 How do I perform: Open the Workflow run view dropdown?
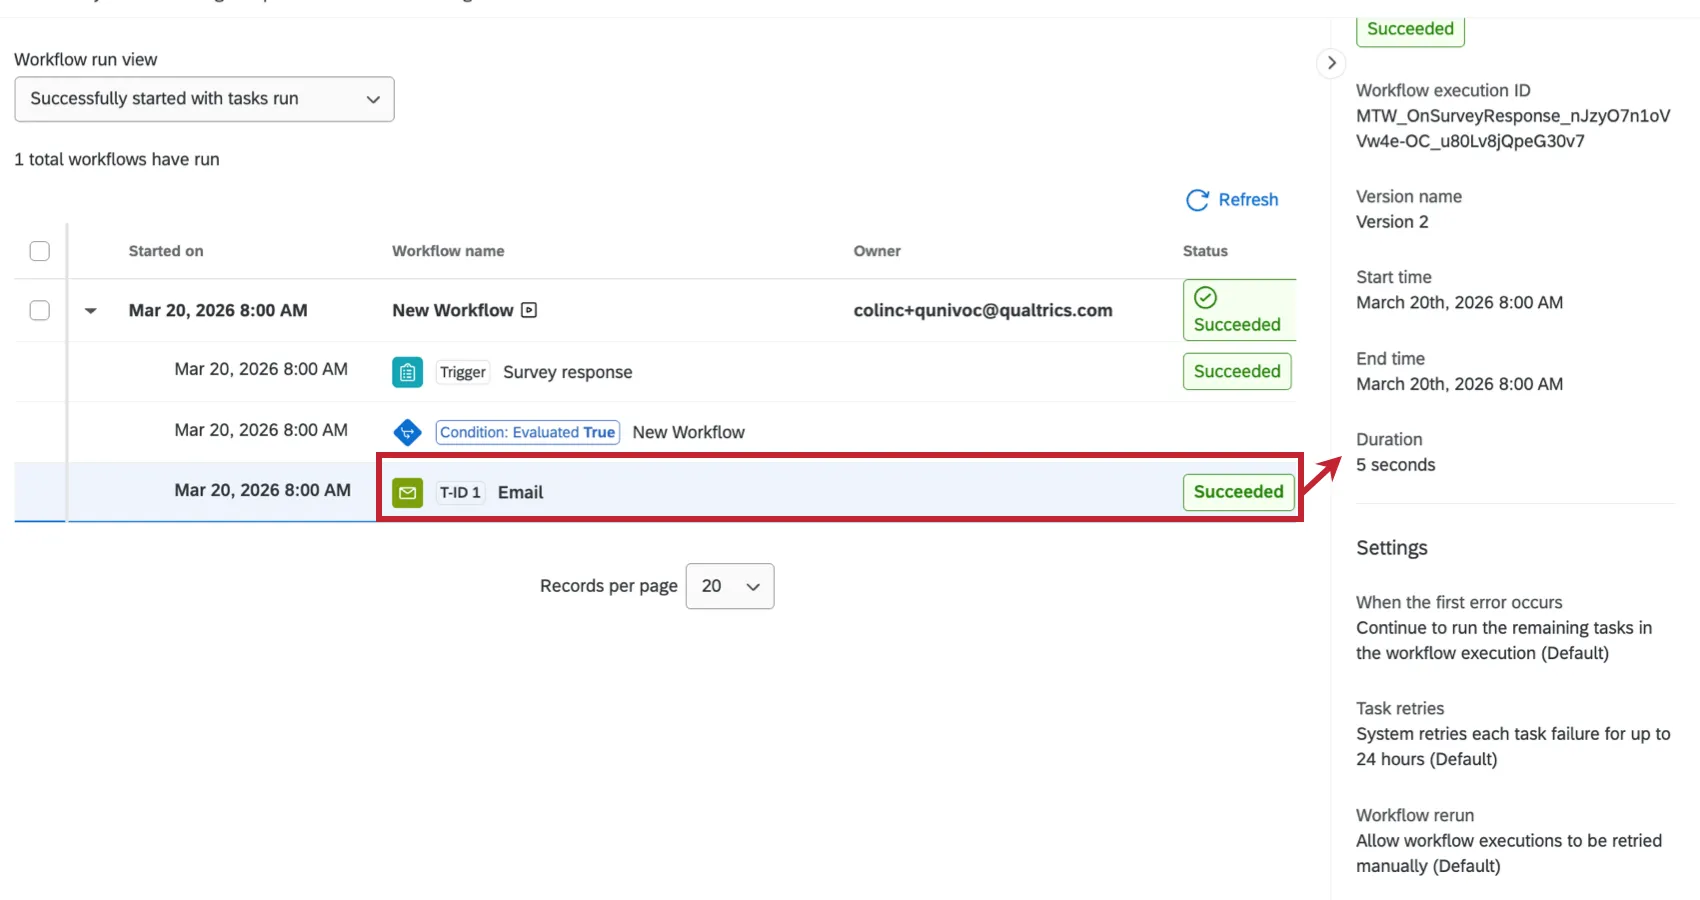204,99
